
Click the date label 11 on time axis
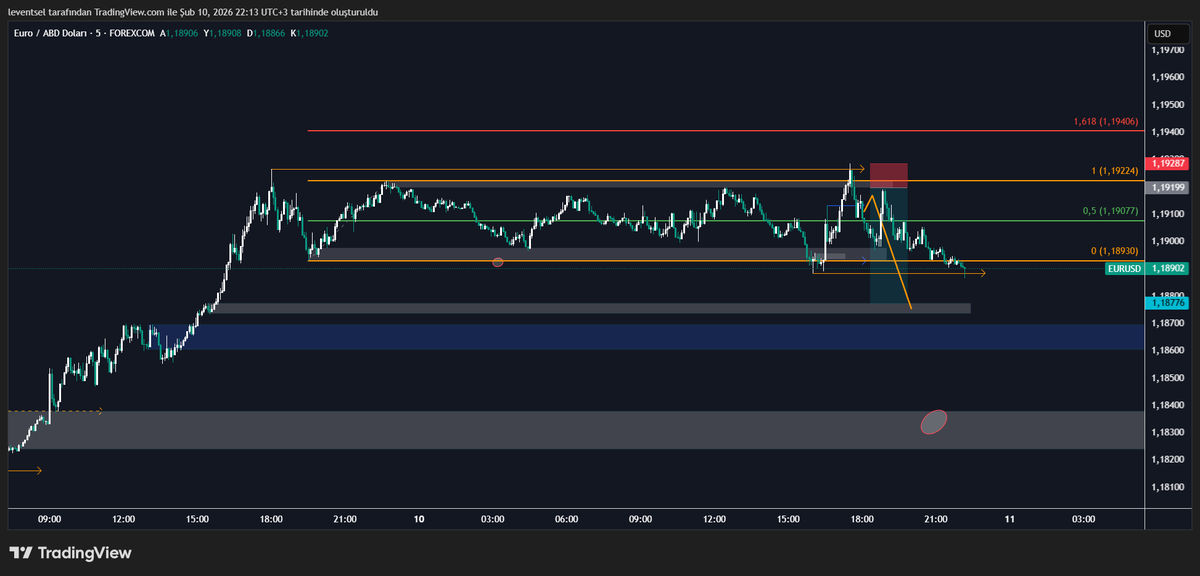pyautogui.click(x=1010, y=519)
